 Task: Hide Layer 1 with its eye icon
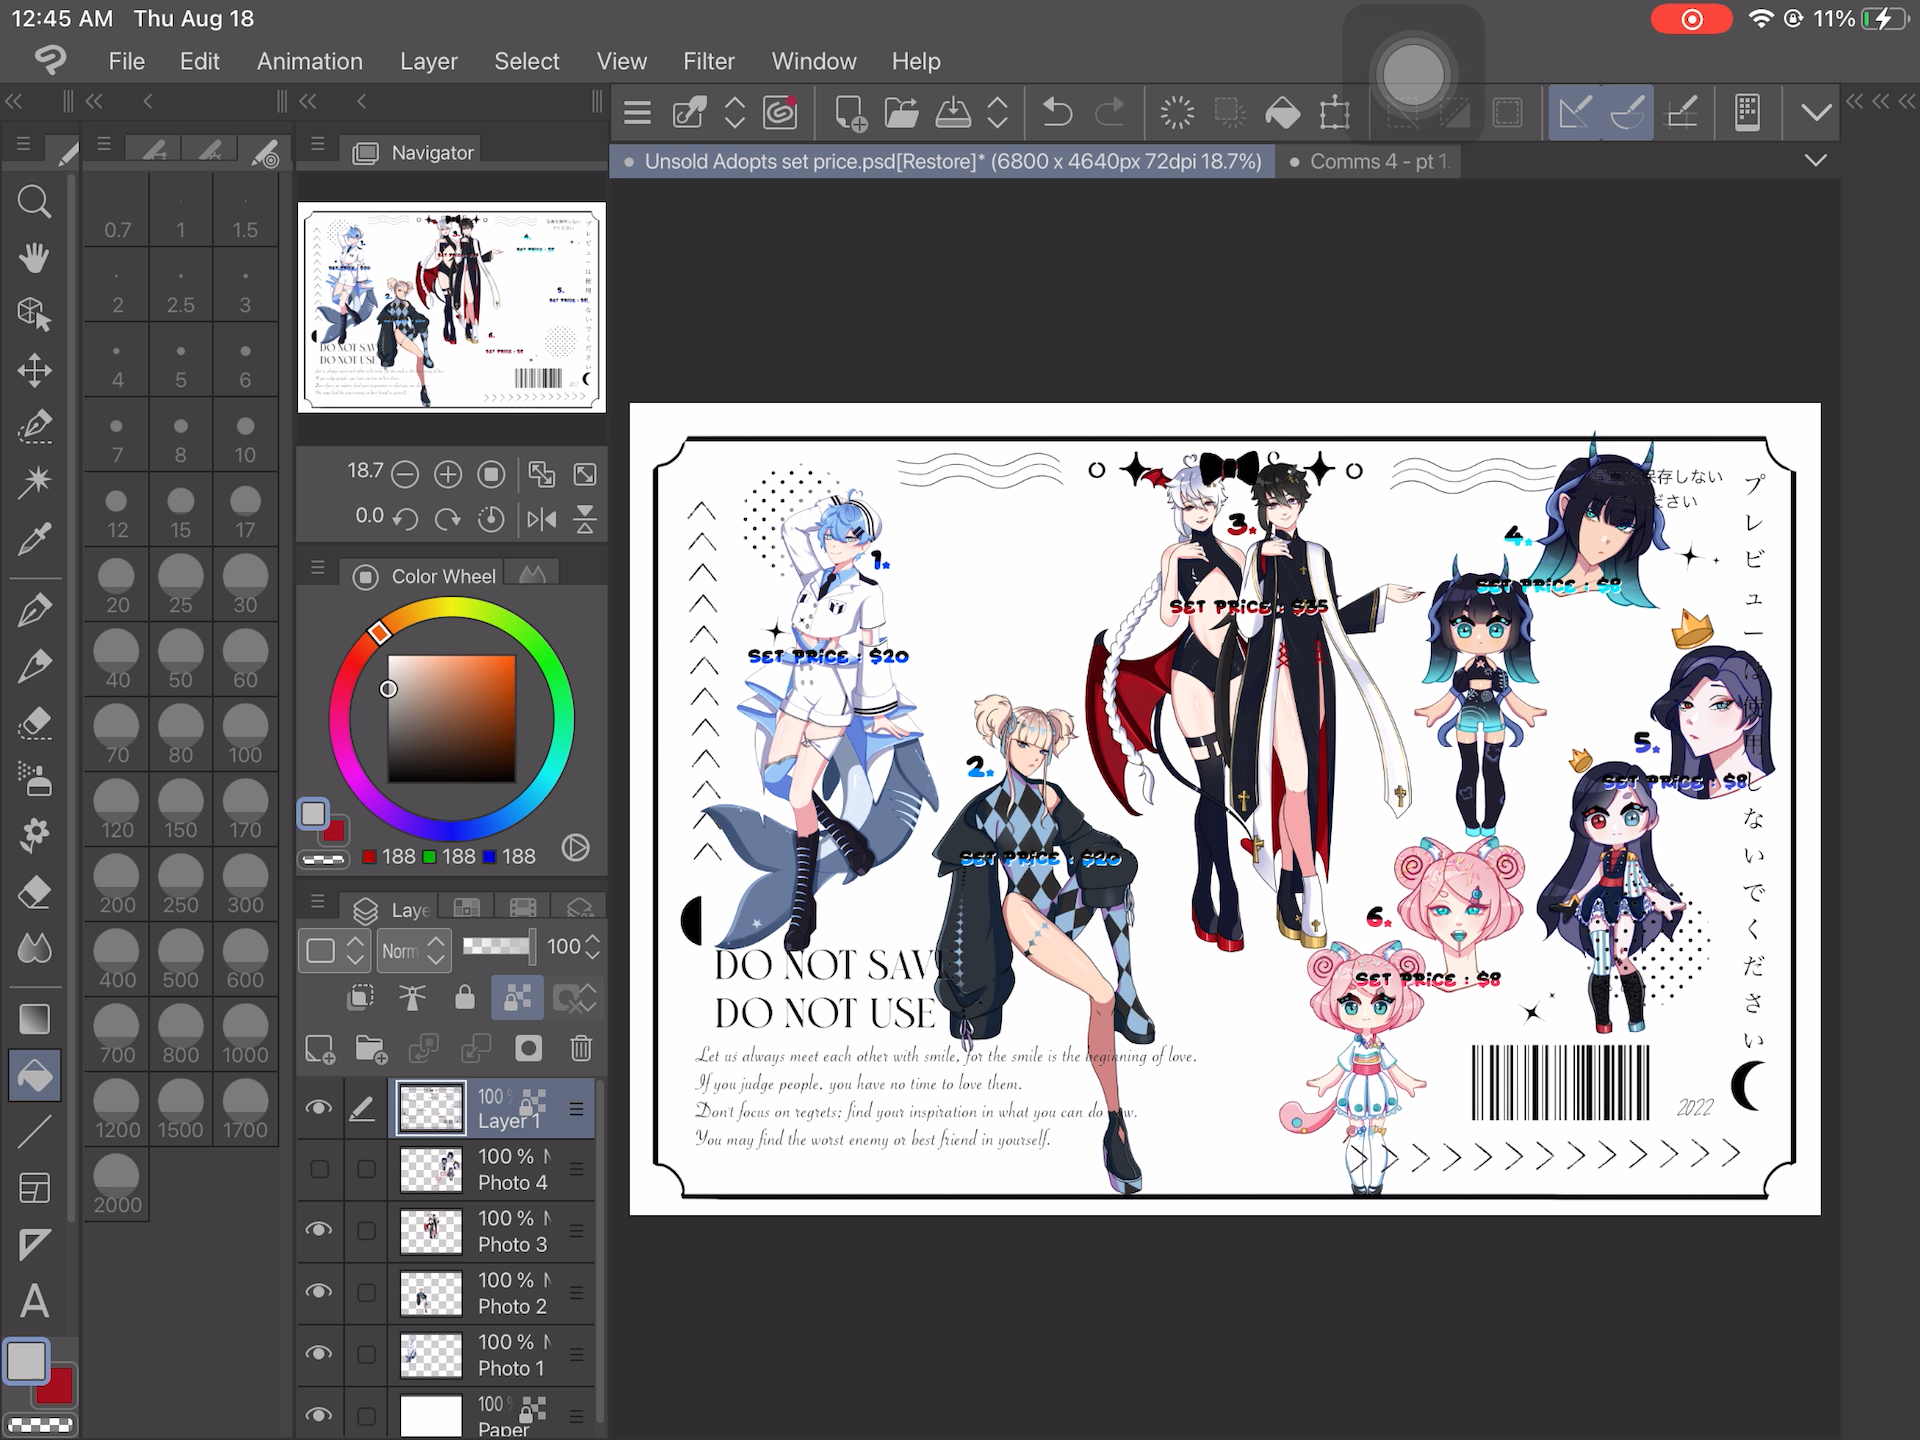click(319, 1107)
